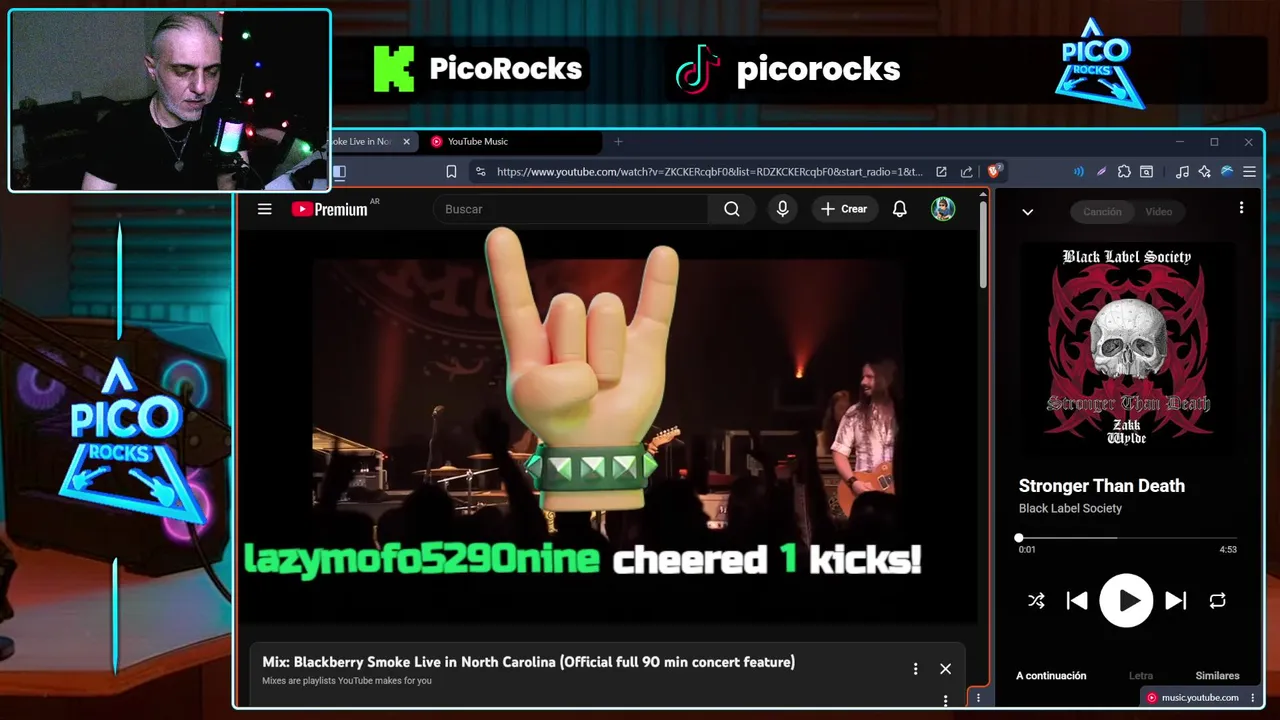Open the extensions puzzle-piece menu
This screenshot has width=1280, height=720.
1124,172
